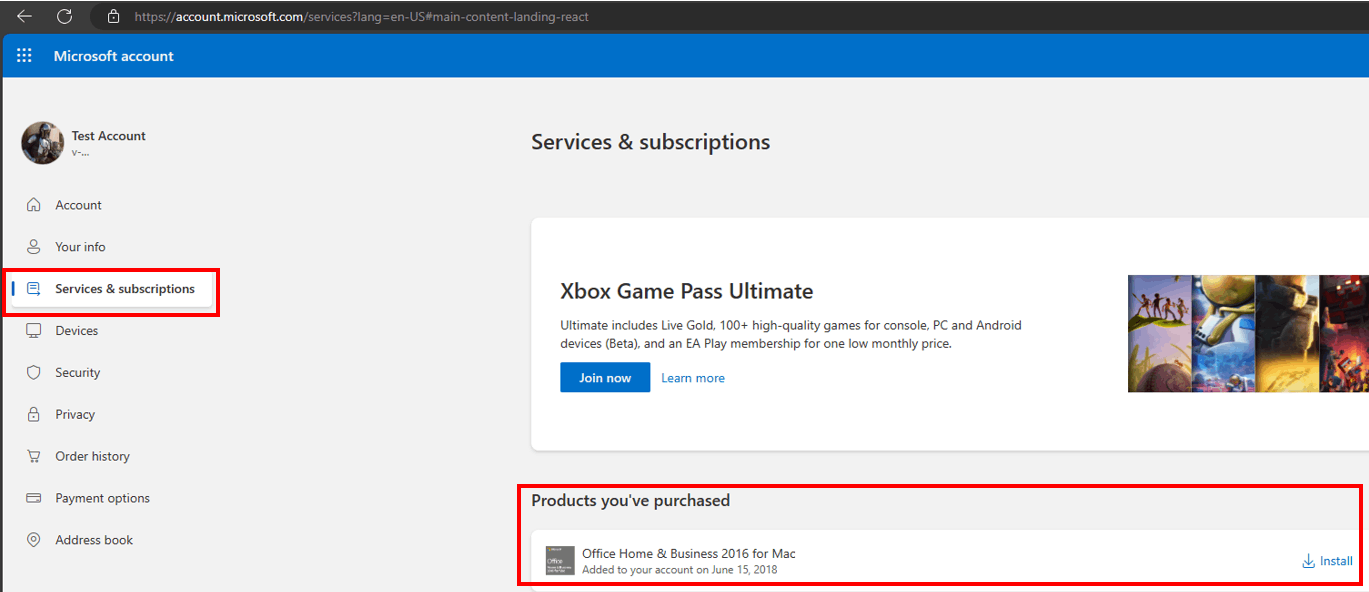Click the Your info person icon
This screenshot has width=1369, height=592.
tap(34, 247)
